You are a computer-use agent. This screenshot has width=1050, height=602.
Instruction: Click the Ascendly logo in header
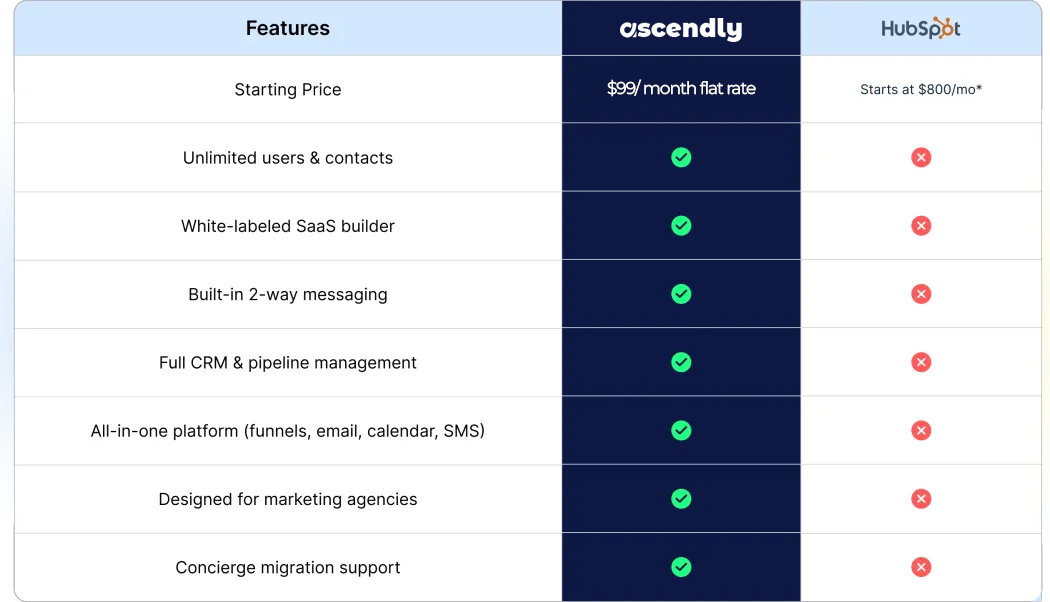tap(681, 29)
